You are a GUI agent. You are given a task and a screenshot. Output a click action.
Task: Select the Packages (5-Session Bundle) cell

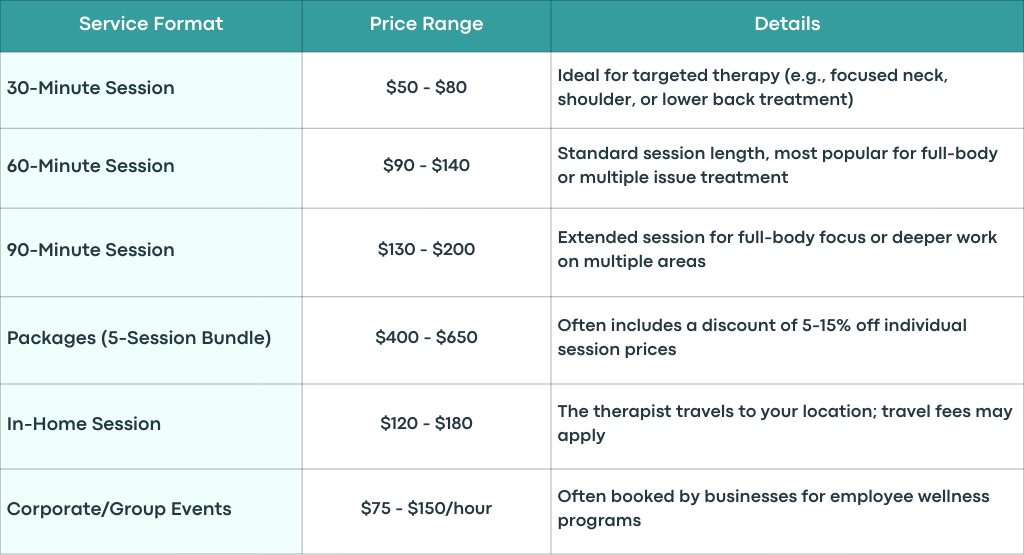[x=139, y=338]
